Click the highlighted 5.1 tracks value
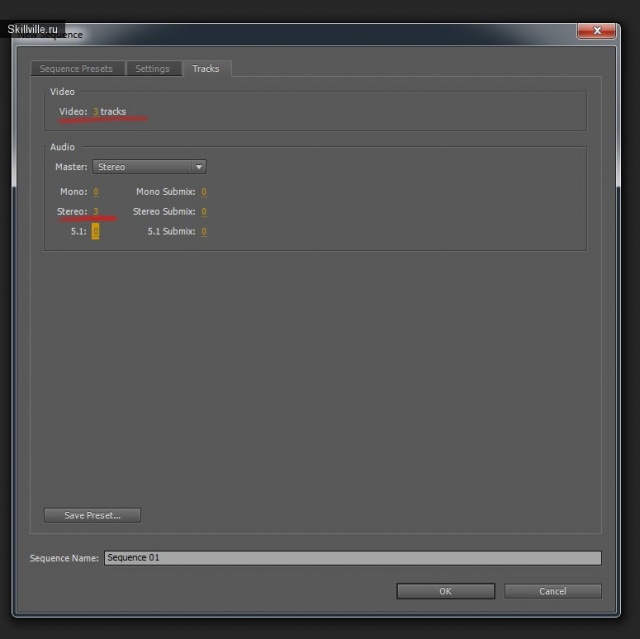This screenshot has height=639, width=640. (96, 231)
